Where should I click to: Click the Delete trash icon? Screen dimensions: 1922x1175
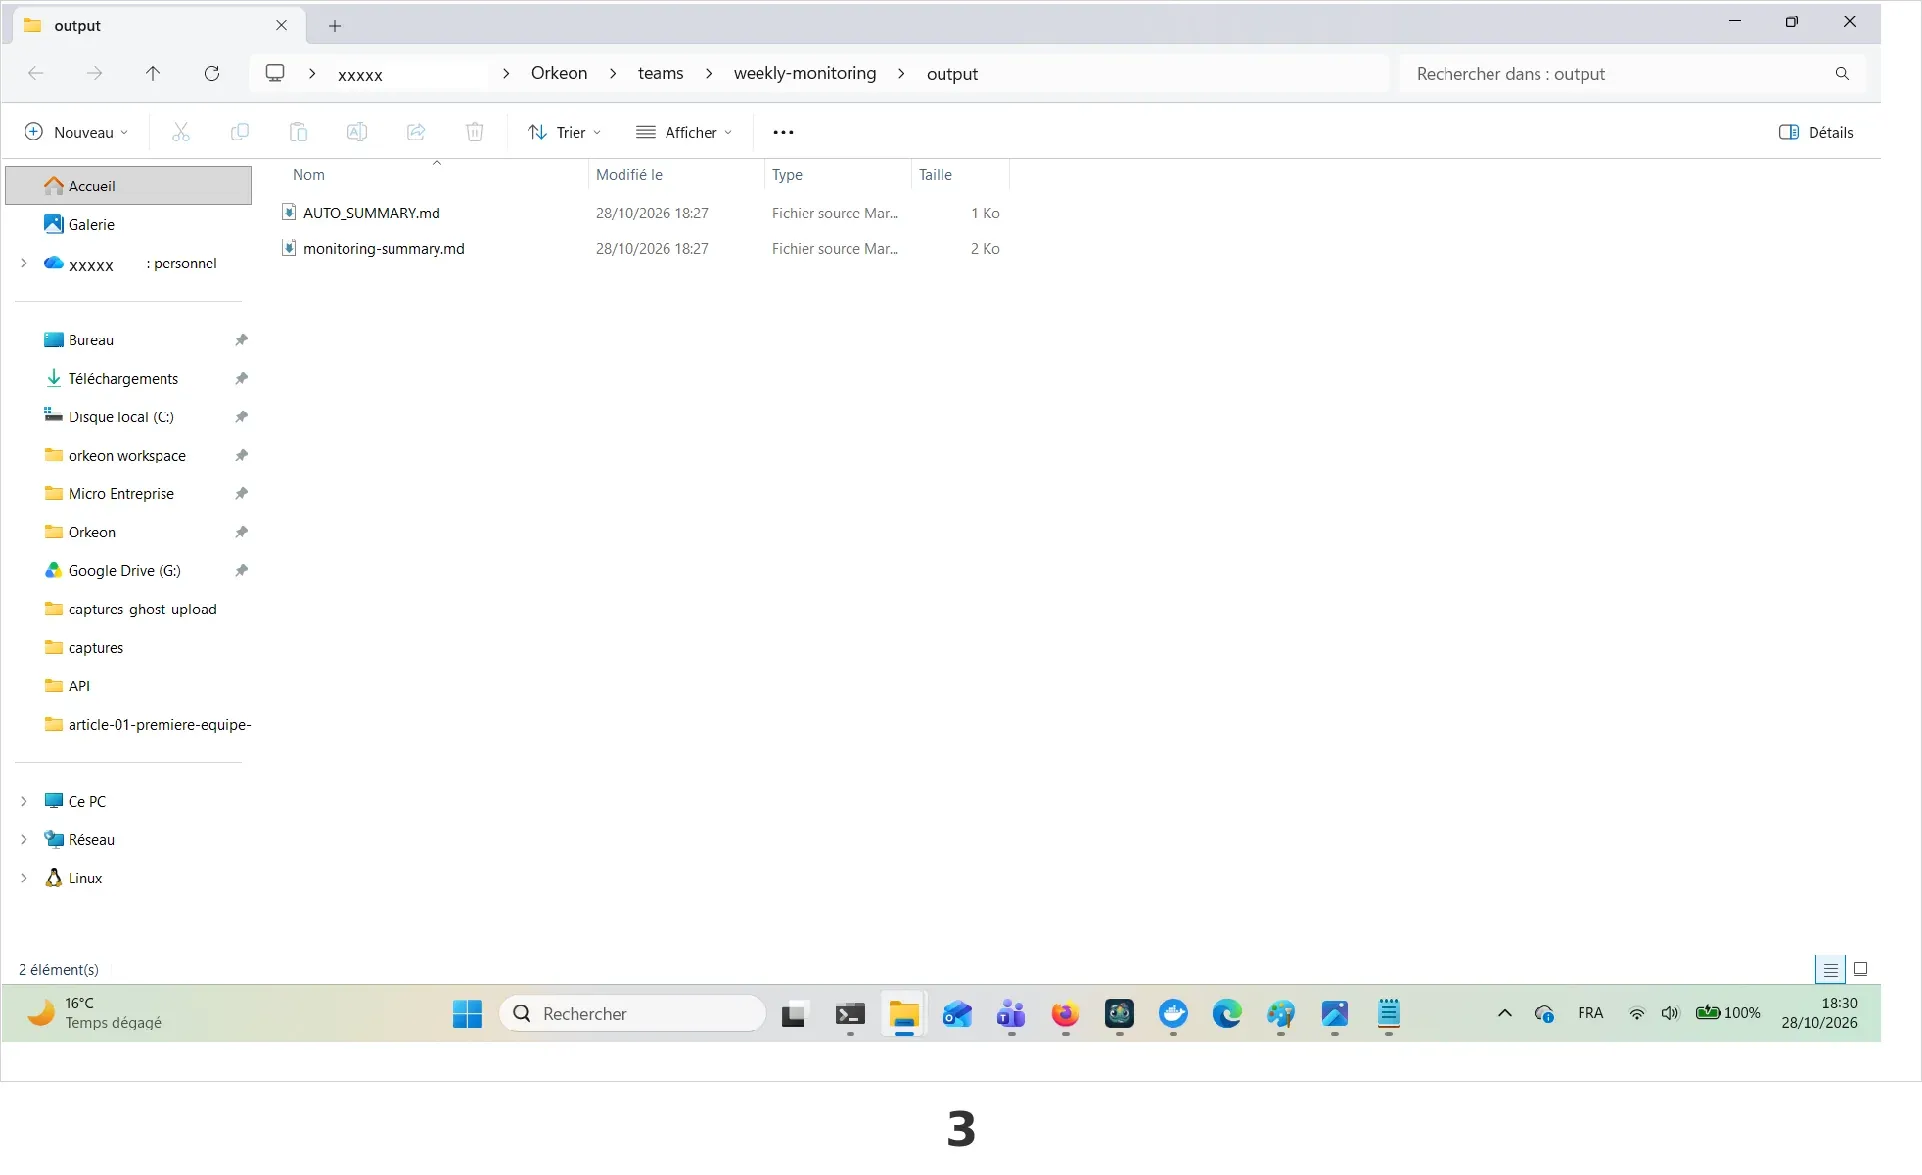(x=475, y=132)
